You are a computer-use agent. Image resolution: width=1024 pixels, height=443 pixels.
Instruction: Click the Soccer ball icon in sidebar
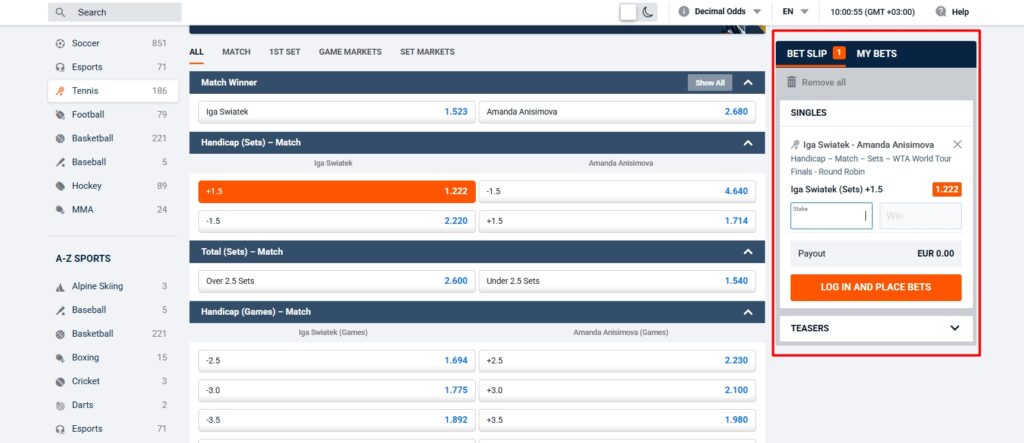[x=61, y=44]
